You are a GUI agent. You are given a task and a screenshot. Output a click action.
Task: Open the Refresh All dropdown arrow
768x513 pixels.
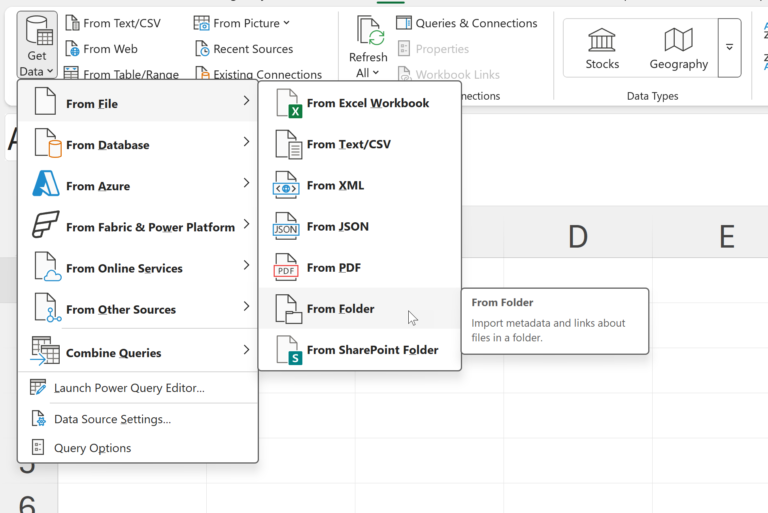click(375, 73)
